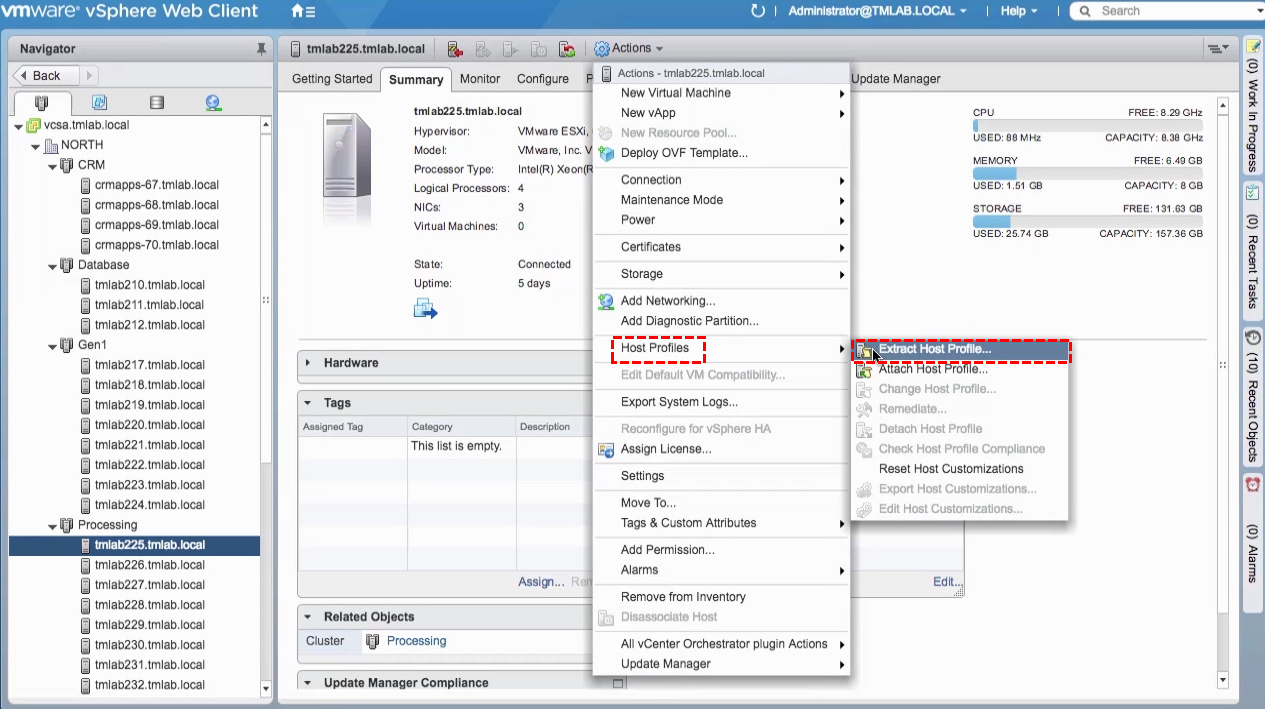1265x709 pixels.
Task: Open the Networking inventory view icon
Action: (x=212, y=102)
